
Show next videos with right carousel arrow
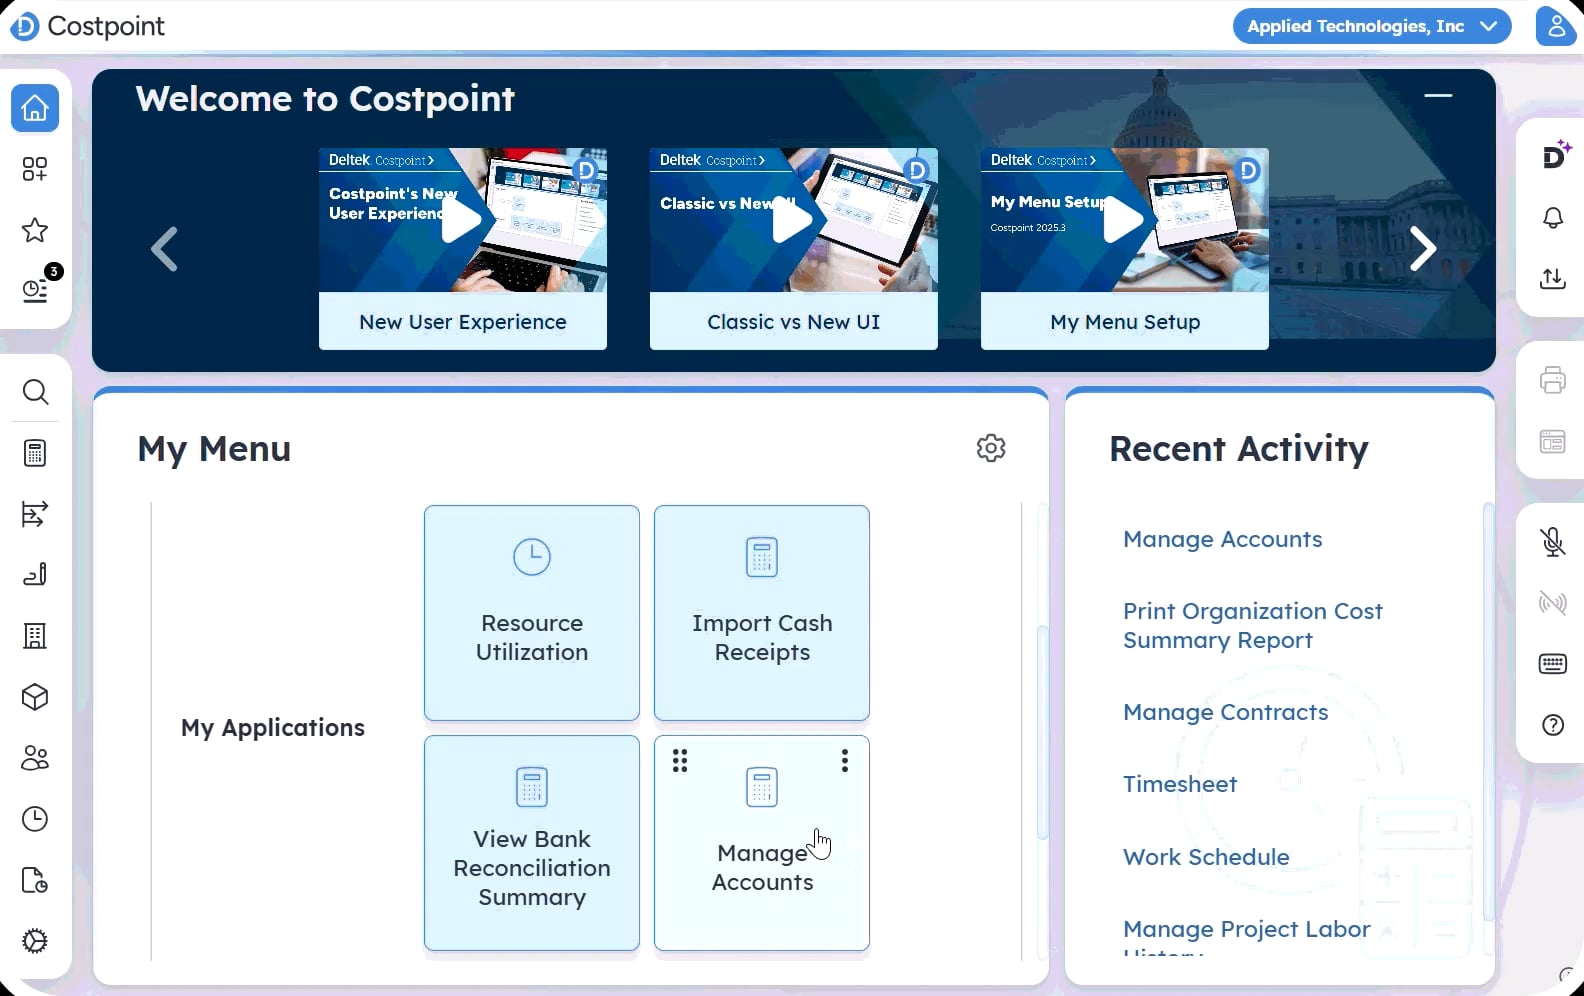click(x=1423, y=249)
